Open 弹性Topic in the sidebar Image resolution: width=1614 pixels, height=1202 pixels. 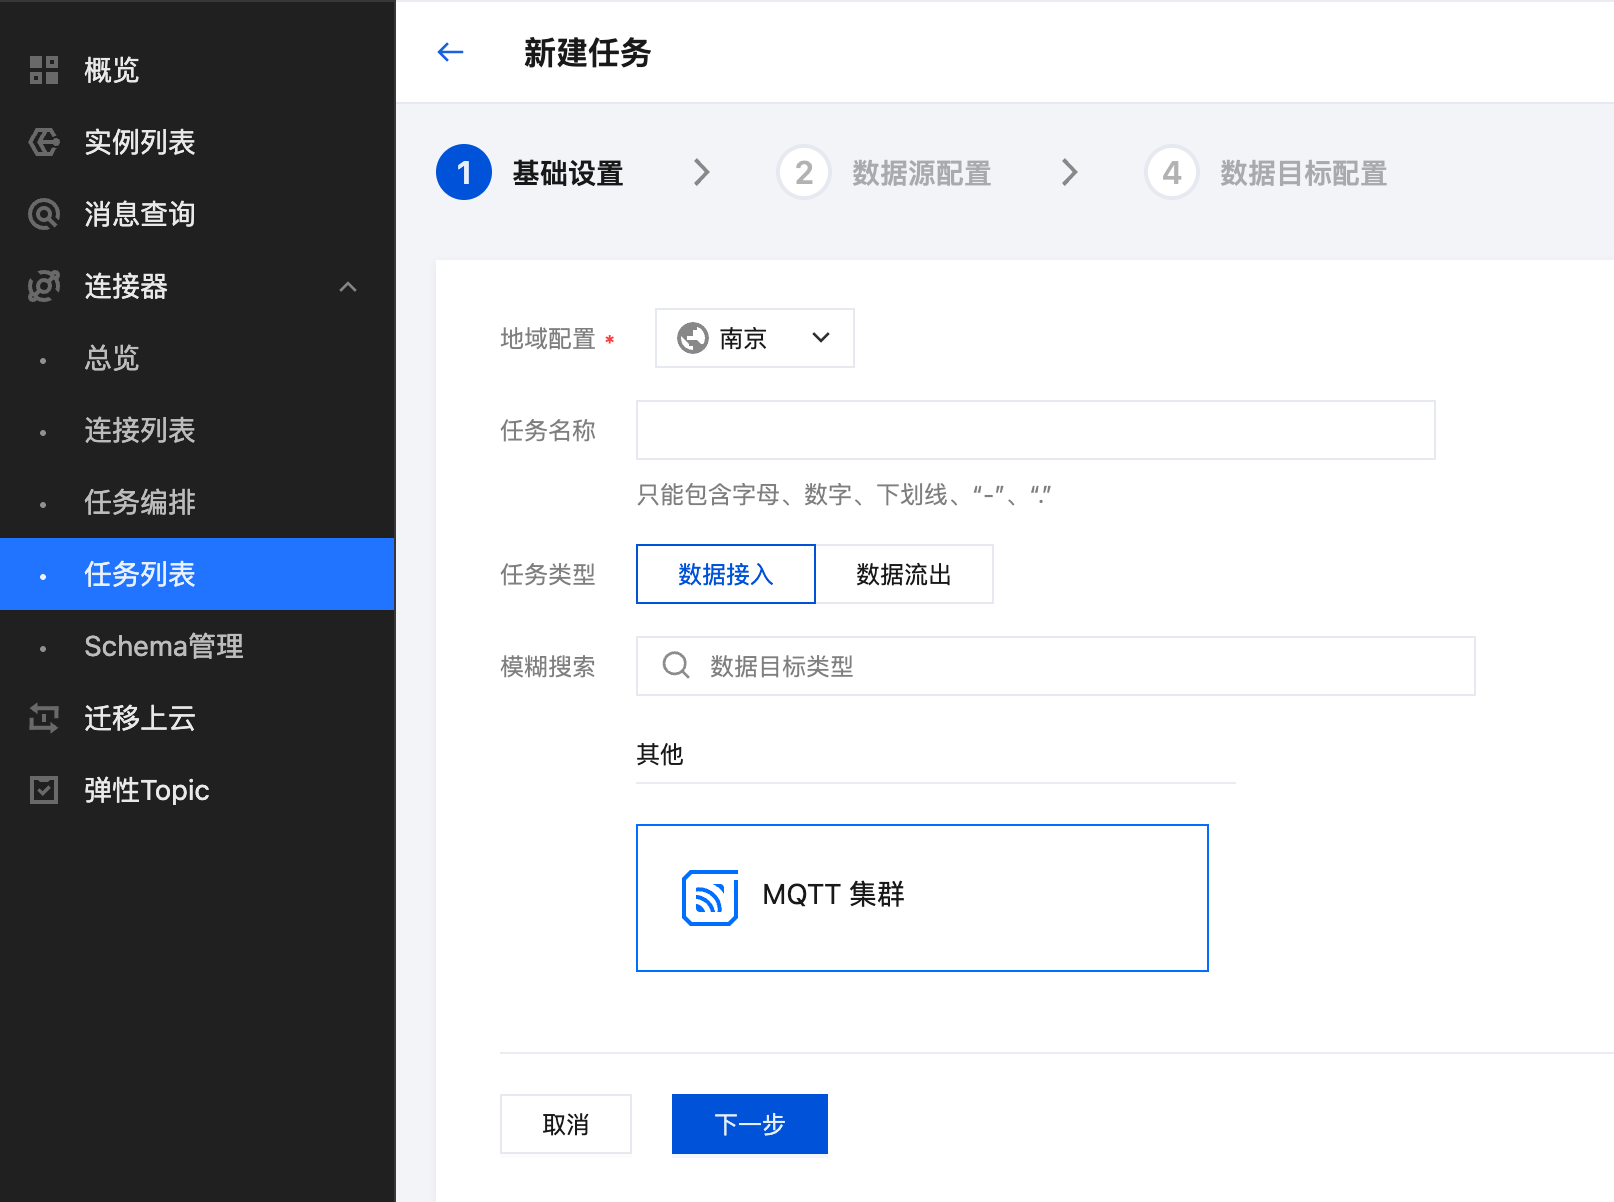coord(197,790)
